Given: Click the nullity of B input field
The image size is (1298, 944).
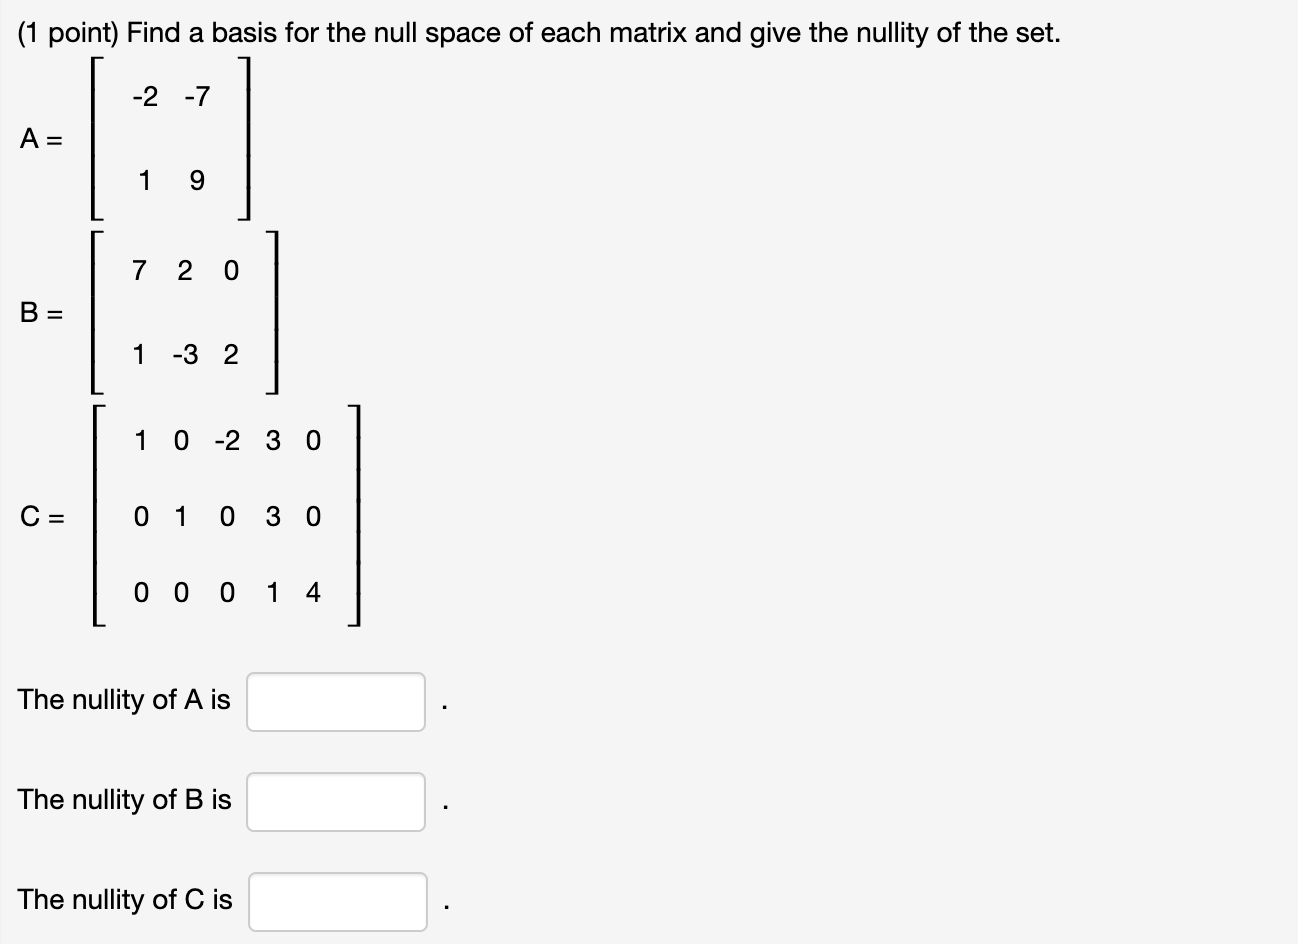Looking at the screenshot, I should click(336, 801).
